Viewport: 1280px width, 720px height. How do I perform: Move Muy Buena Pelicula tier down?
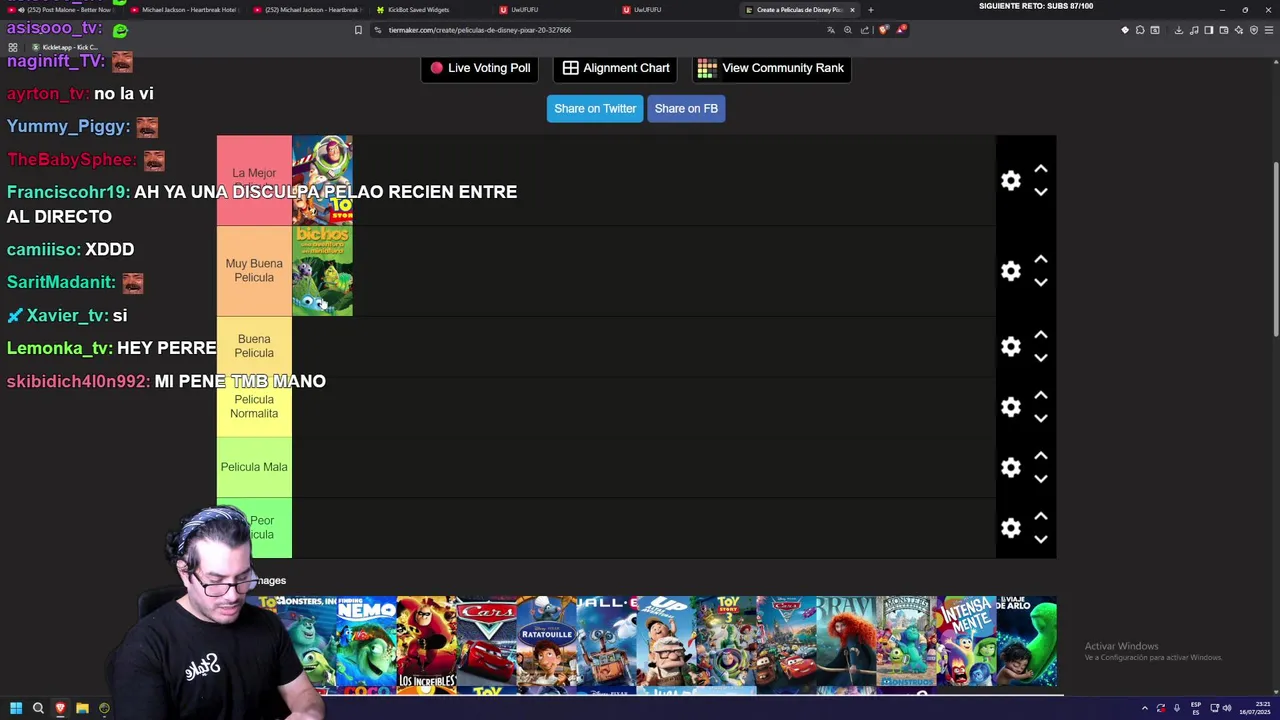[x=1041, y=282]
